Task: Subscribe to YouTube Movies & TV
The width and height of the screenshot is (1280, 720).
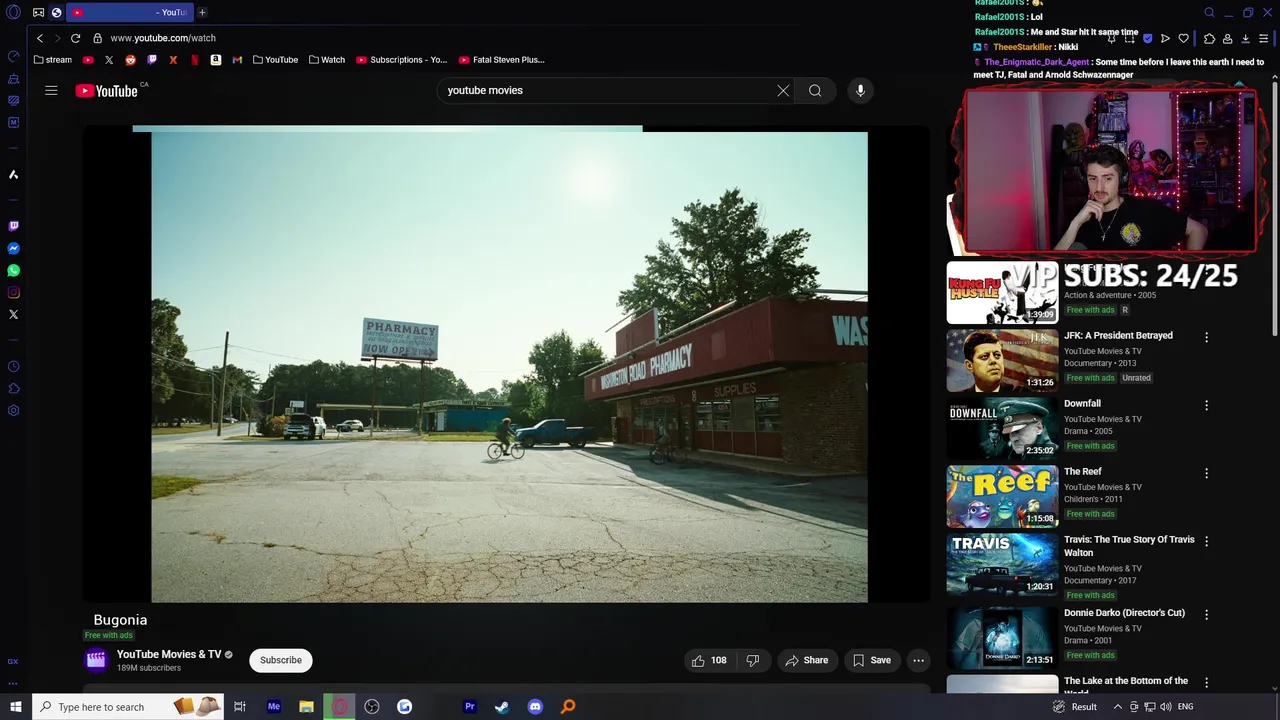Action: pyautogui.click(x=281, y=660)
